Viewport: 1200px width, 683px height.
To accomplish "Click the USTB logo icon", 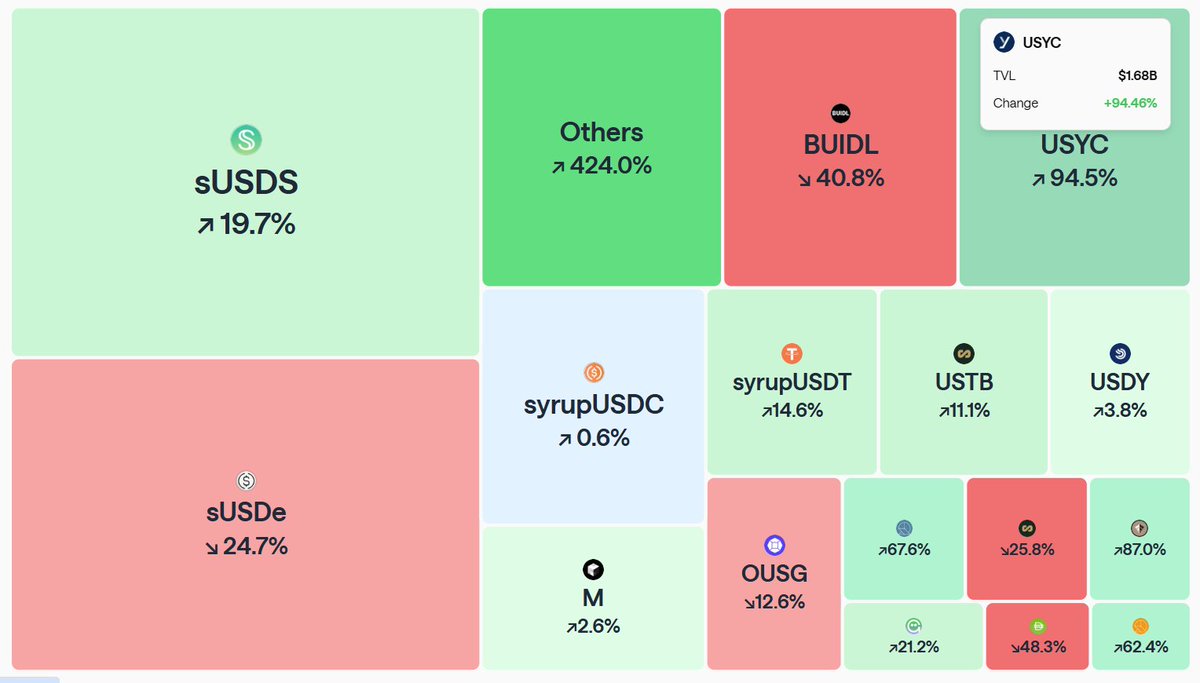I will (964, 353).
